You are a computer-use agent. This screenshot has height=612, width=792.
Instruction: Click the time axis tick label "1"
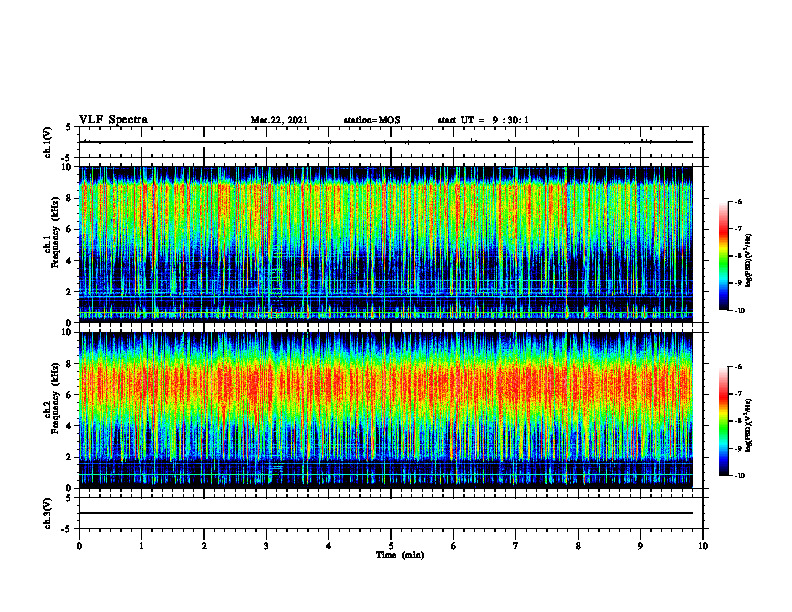pos(141,546)
